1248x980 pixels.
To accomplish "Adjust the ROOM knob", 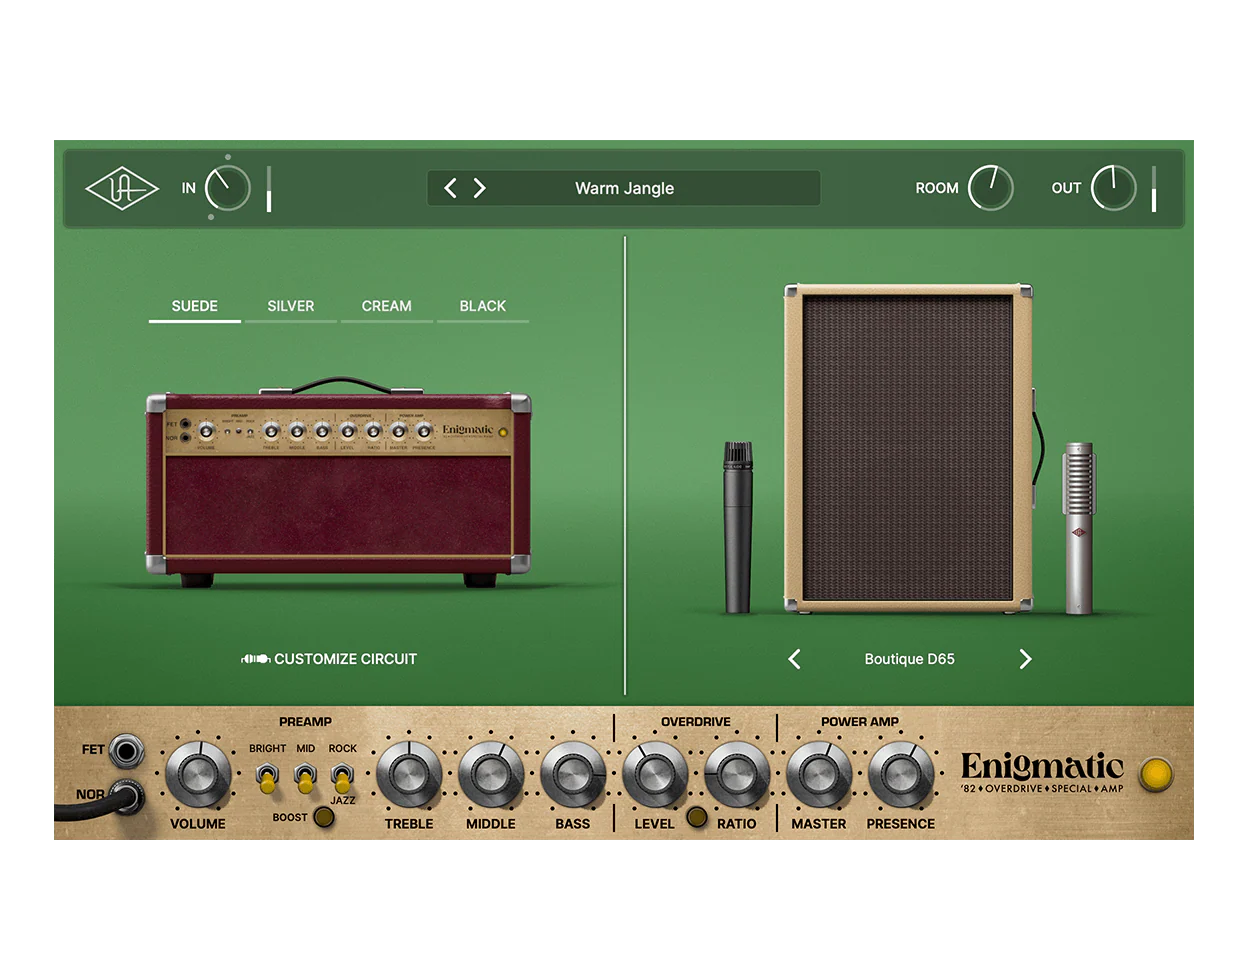I will (990, 188).
